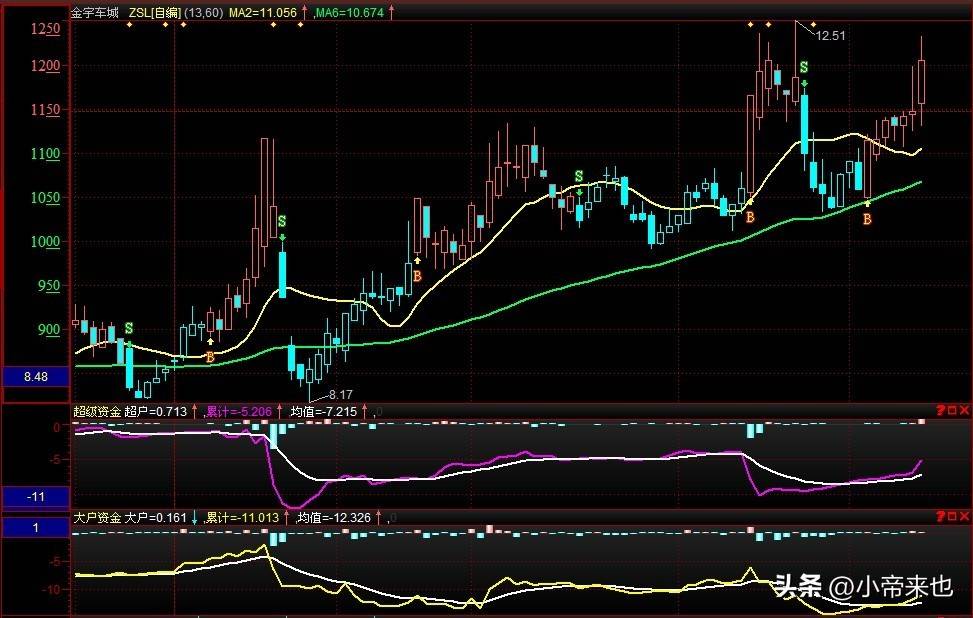Maximize the 大户资金 indicator panel
973x618 pixels.
click(953, 516)
